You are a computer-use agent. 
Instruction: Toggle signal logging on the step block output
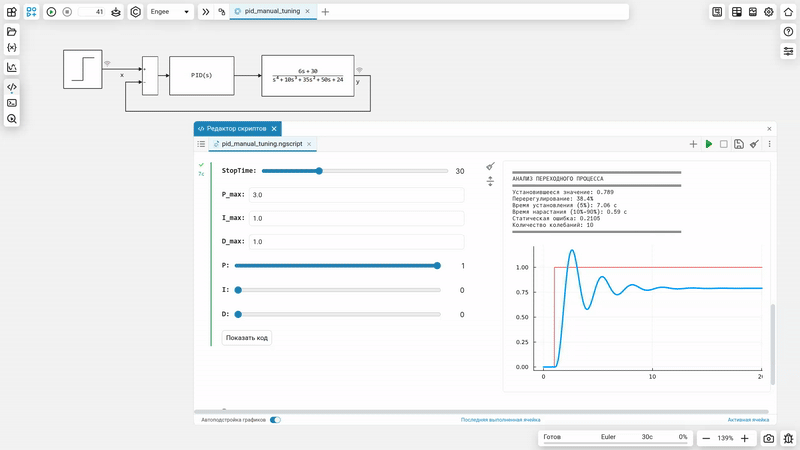(107, 63)
